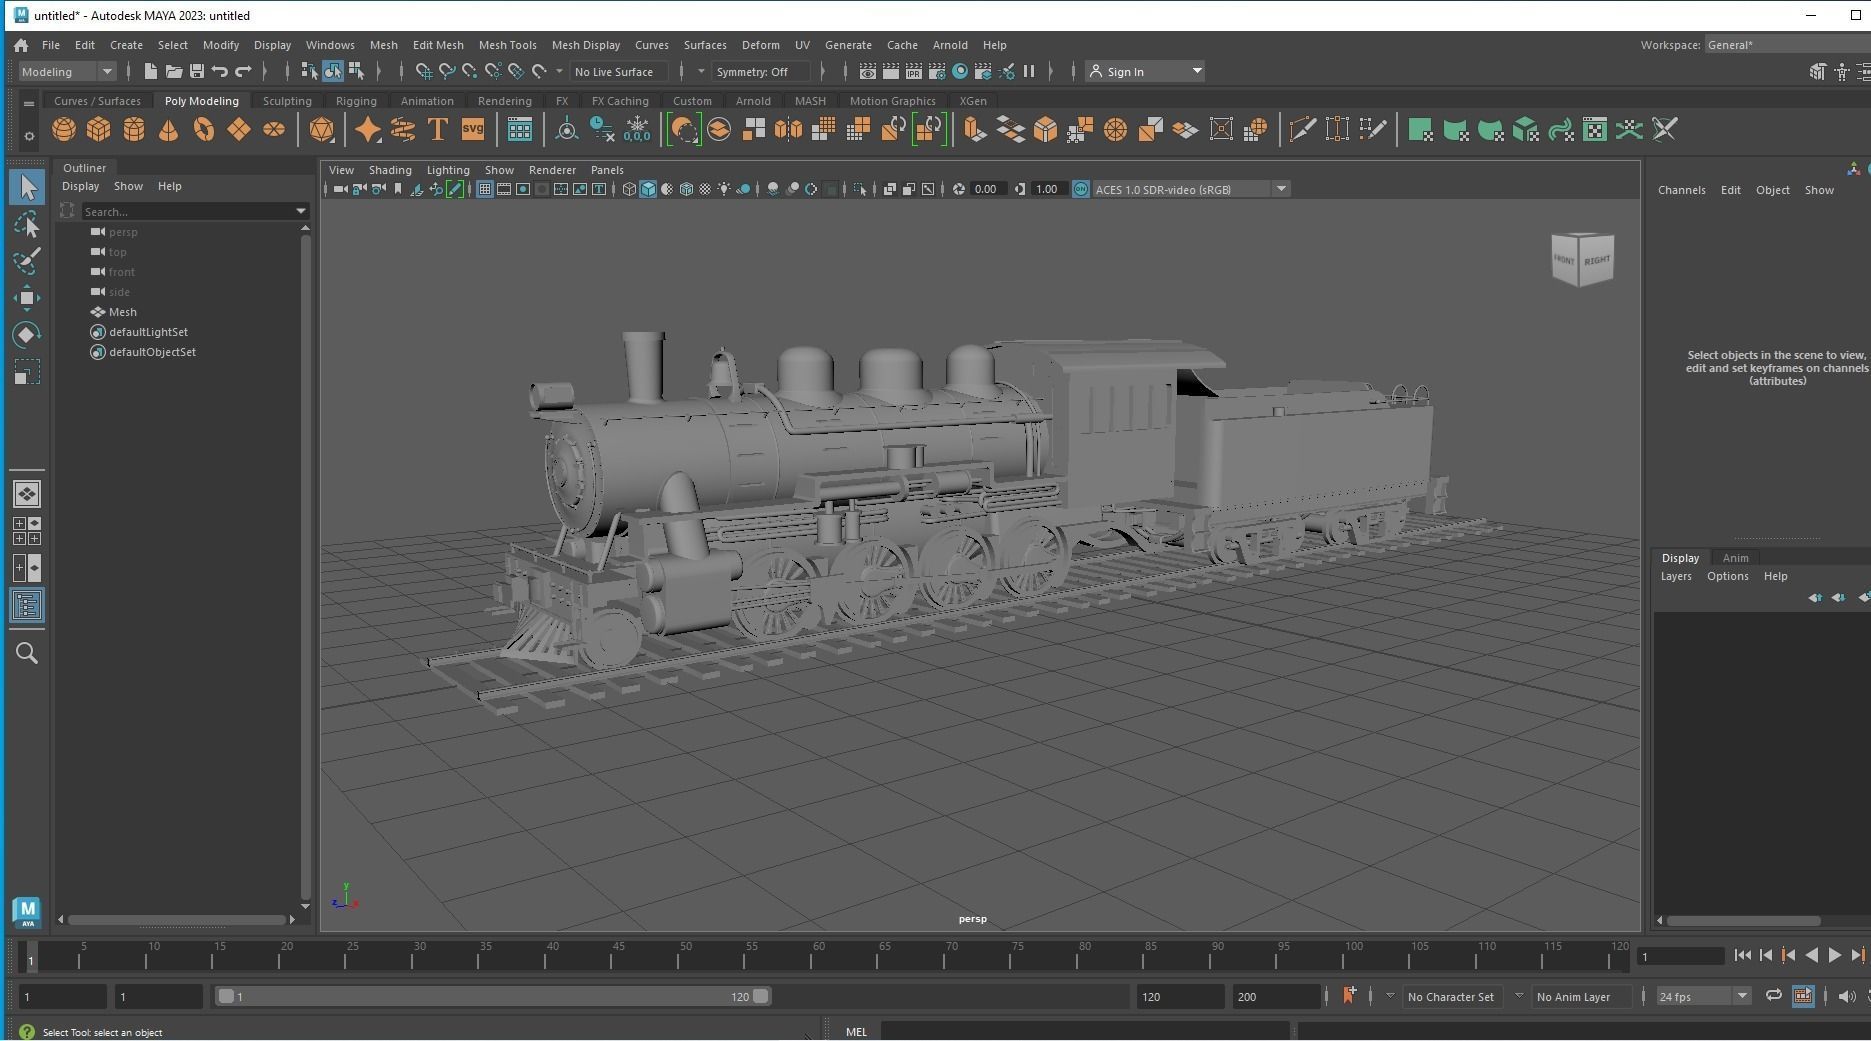Select the Multi-Cut tool
Viewport: 1871px width, 1041px height.
coord(1301,129)
